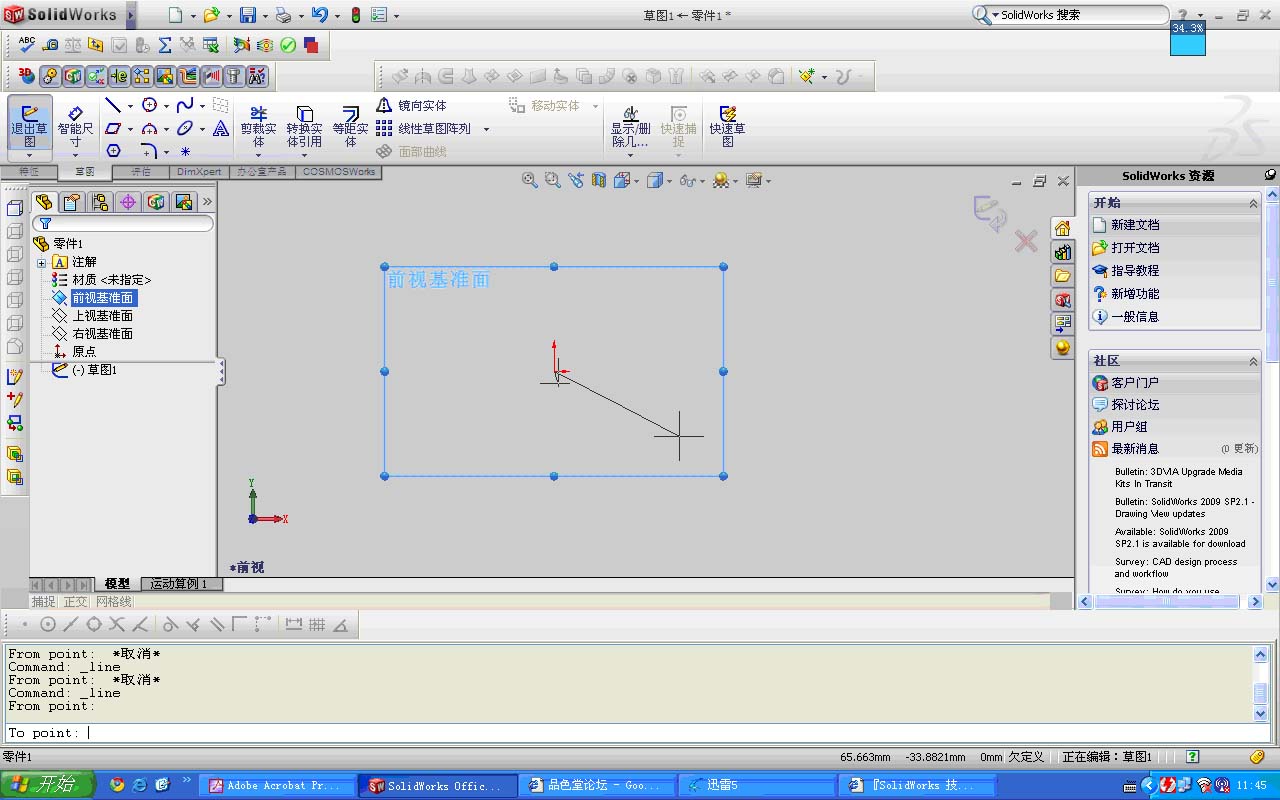Click the Undo arrow icon
Image resolution: width=1280 pixels, height=800 pixels.
coord(319,15)
